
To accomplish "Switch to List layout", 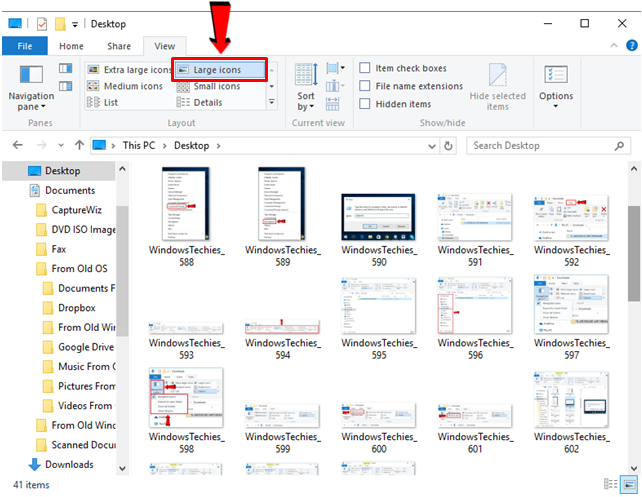I will [103, 102].
